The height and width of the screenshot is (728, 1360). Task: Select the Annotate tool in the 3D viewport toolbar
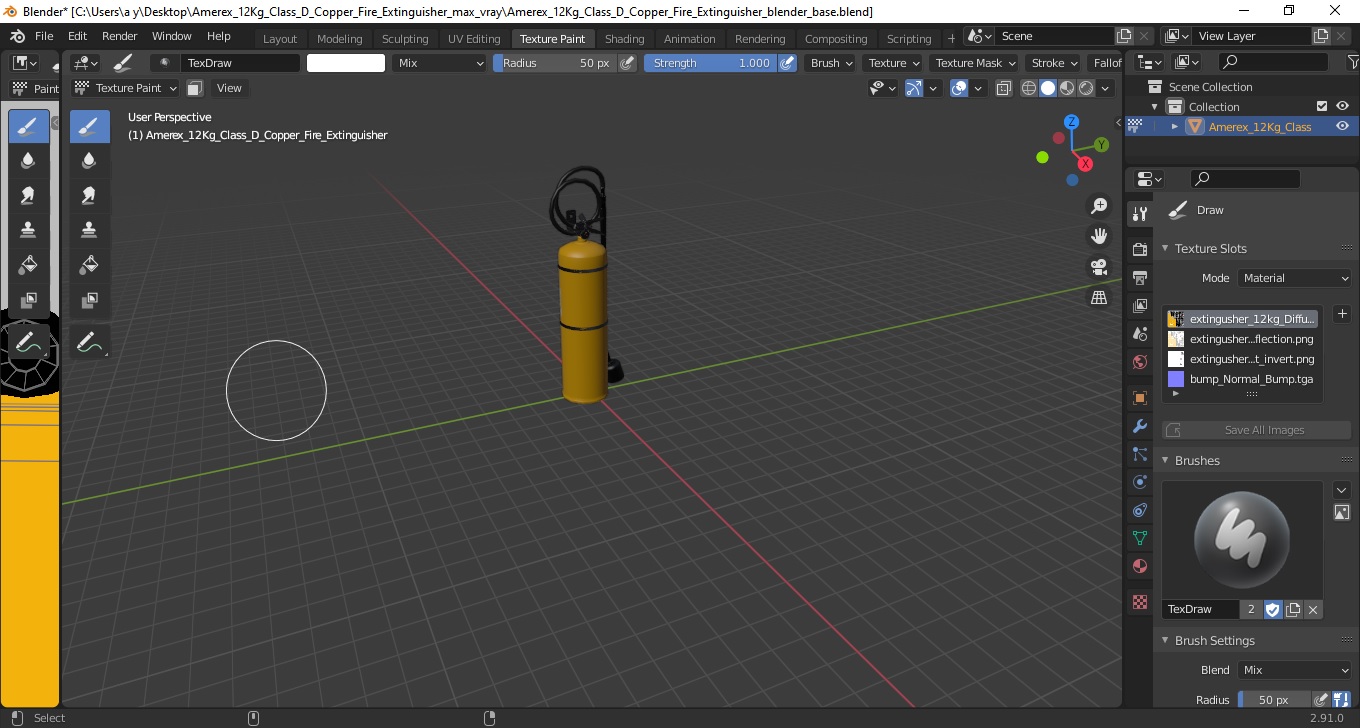[90, 341]
